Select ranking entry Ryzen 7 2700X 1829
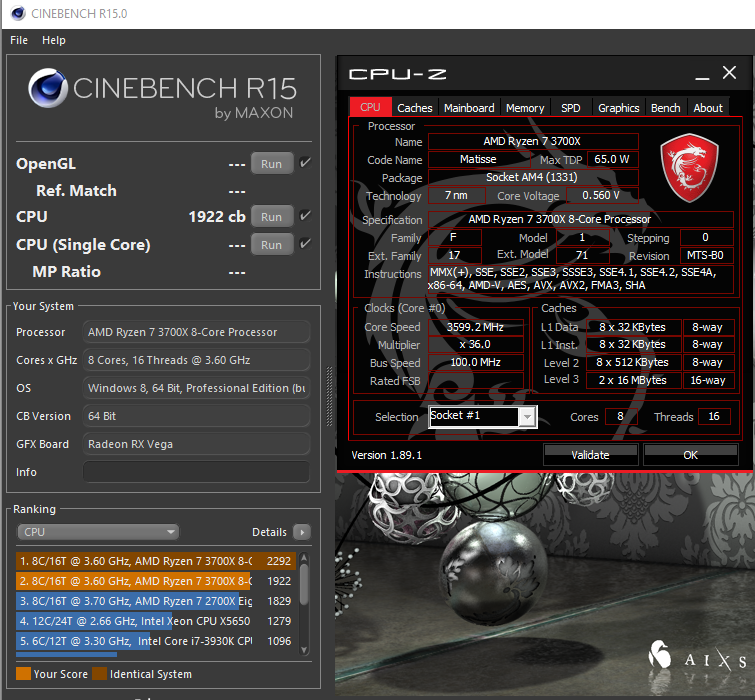The height and width of the screenshot is (700, 755). (156, 601)
